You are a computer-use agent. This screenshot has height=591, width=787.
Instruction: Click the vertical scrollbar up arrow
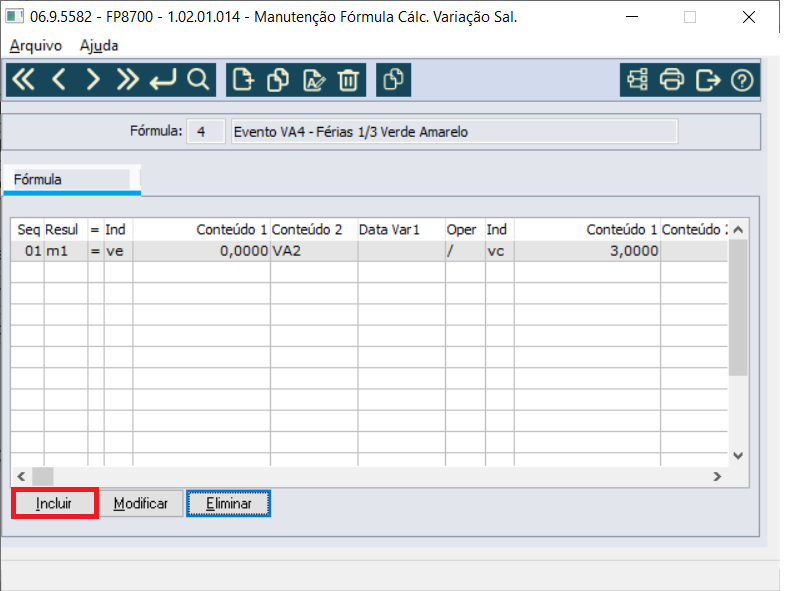[738, 229]
